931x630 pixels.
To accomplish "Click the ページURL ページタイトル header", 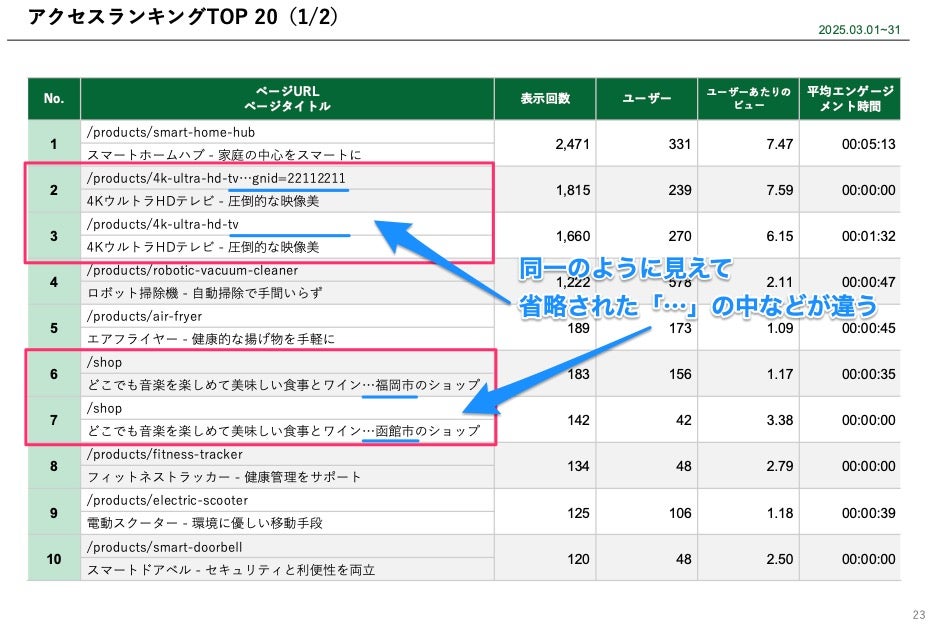I will pos(287,99).
